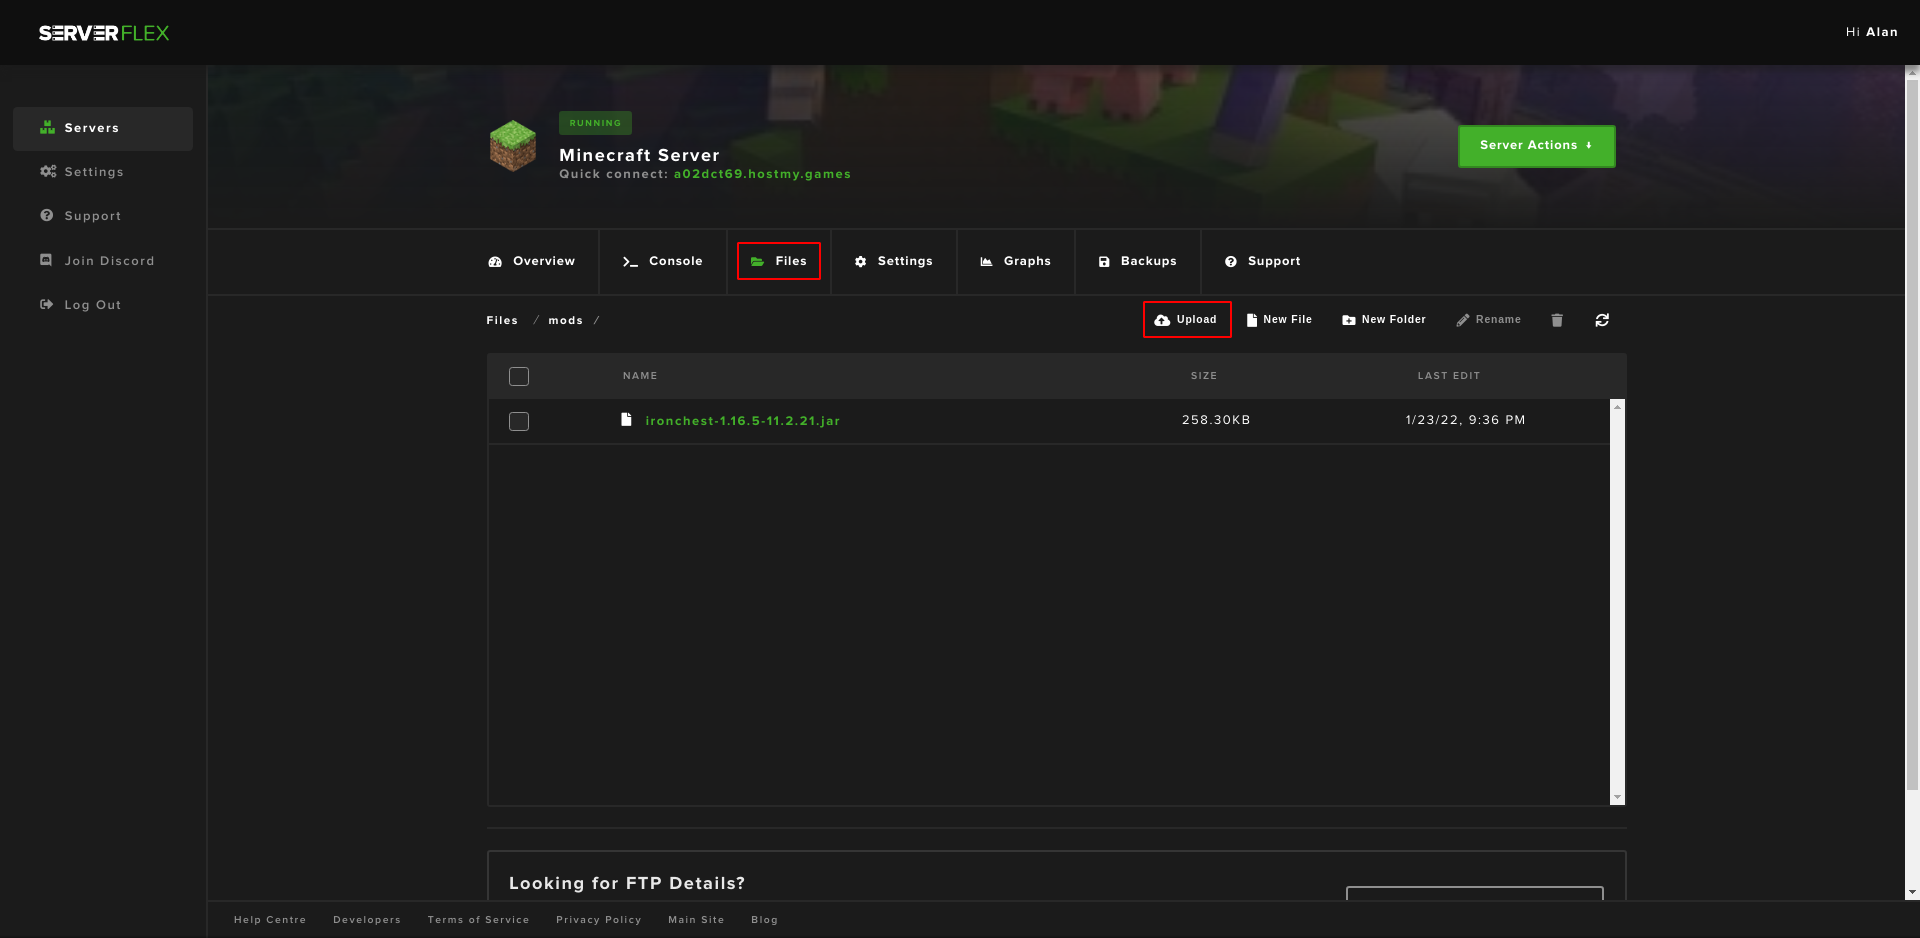Viewport: 1920px width, 938px height.
Task: Click the 1/23/22, 9:36 PM date
Action: (1466, 420)
